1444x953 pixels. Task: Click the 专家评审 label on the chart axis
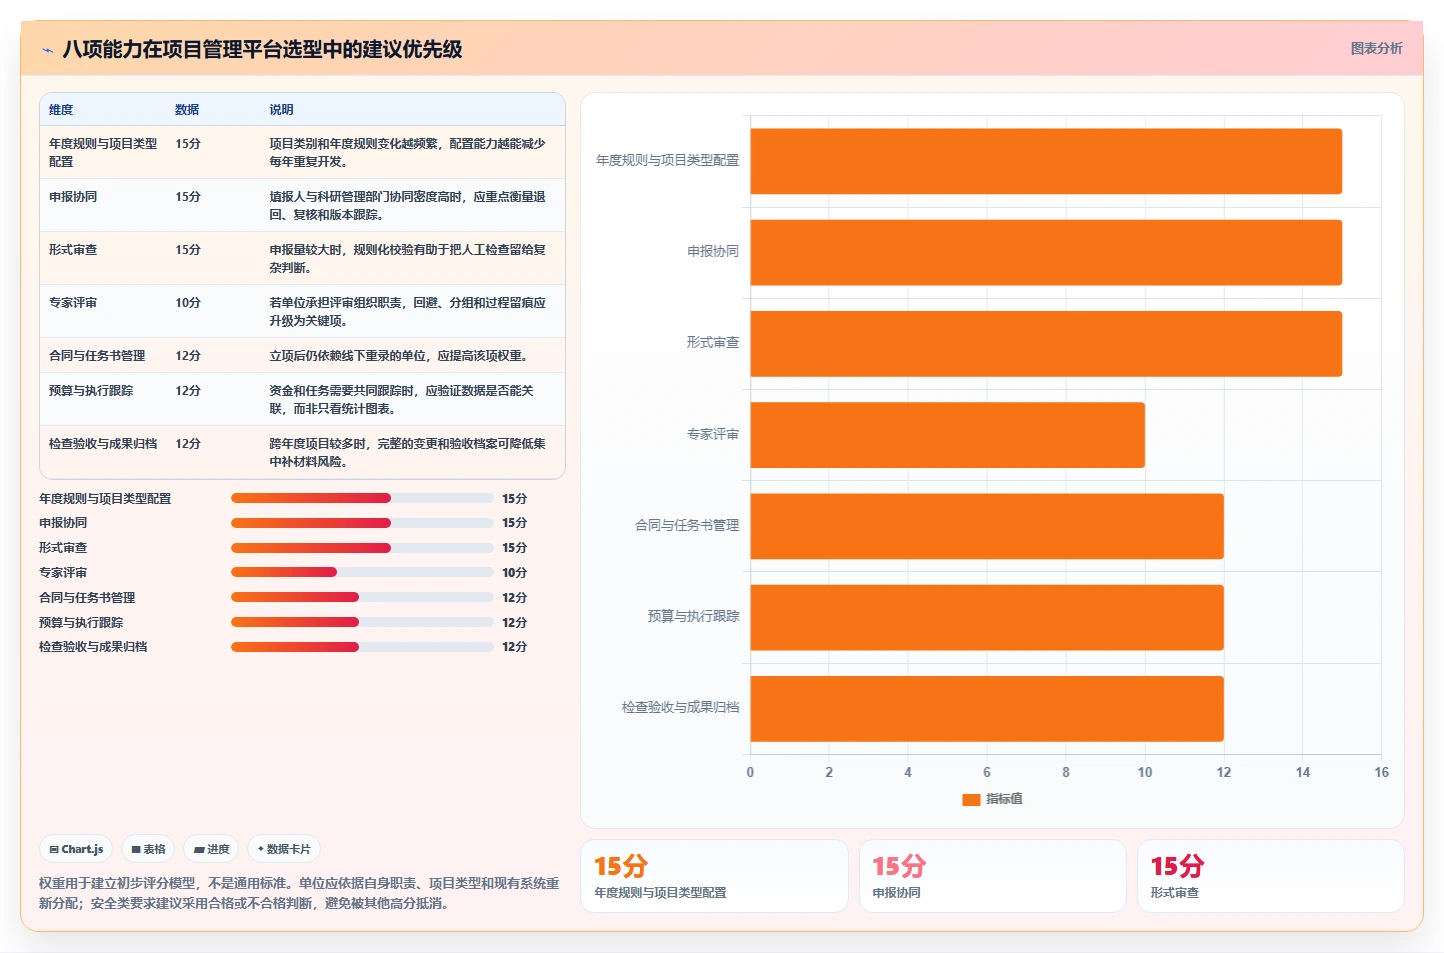pyautogui.click(x=713, y=434)
